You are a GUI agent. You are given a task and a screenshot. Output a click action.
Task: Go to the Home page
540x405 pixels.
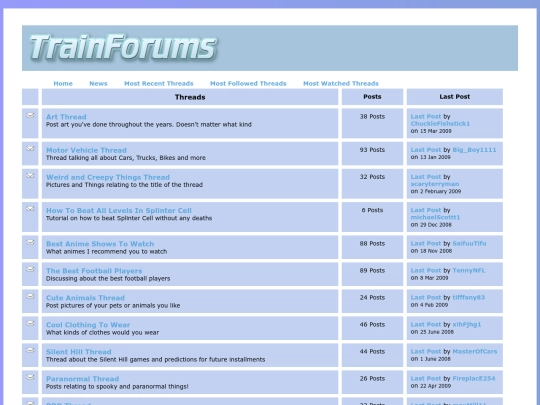[63, 83]
